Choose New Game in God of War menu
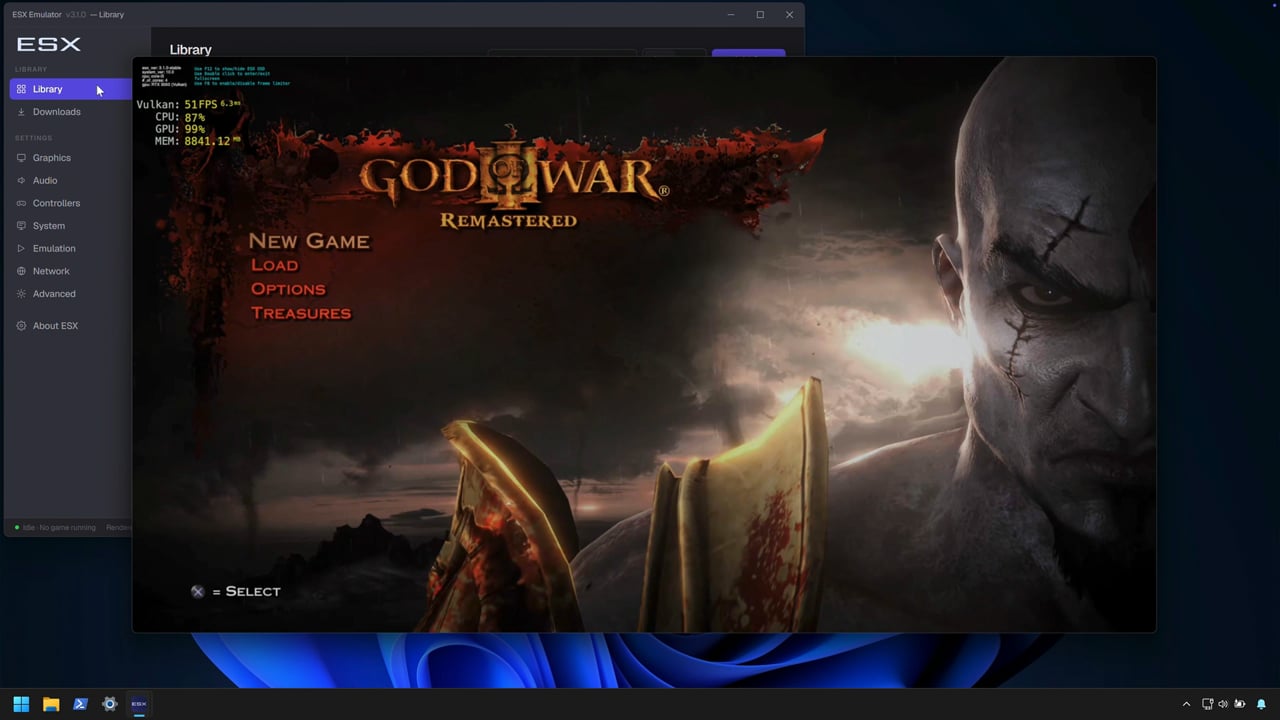The height and width of the screenshot is (720, 1280). tap(309, 241)
